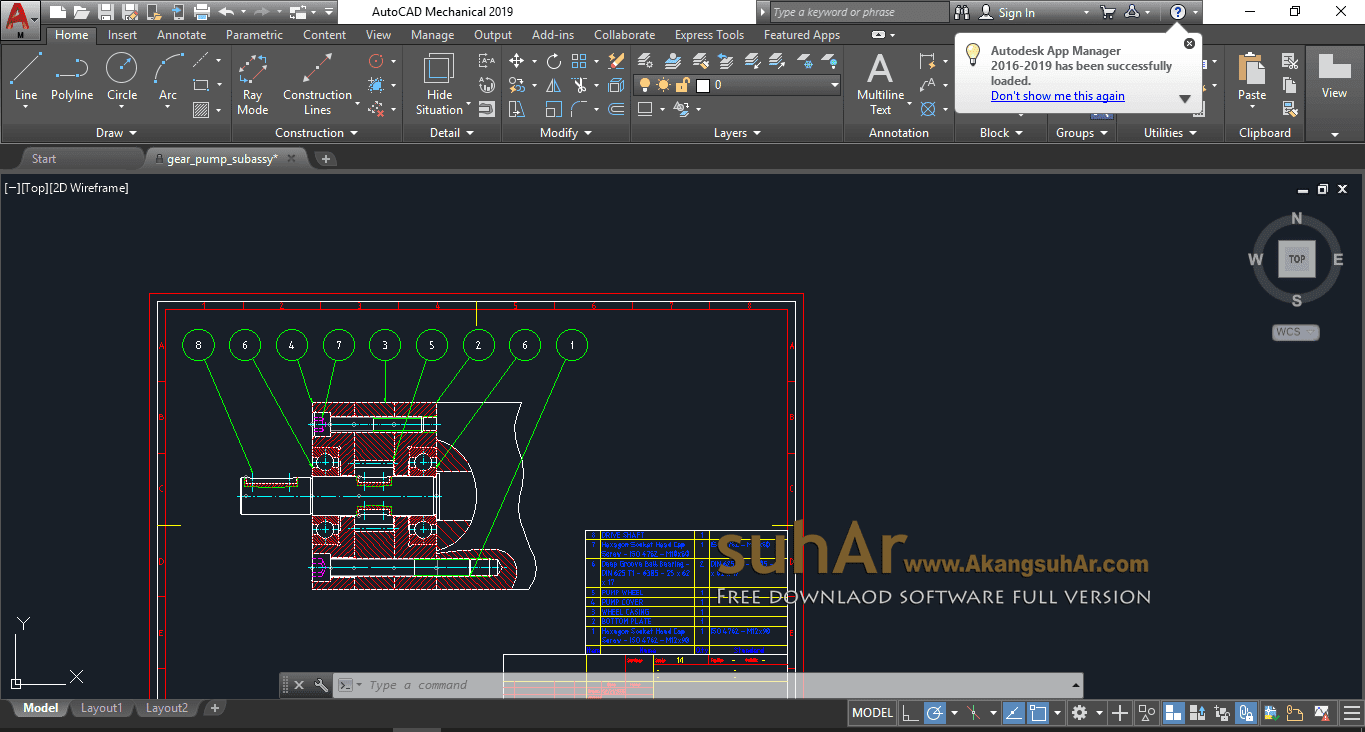Viewport: 1365px width, 732px height.
Task: Toggle object snap tracking in status bar
Action: tap(1013, 713)
